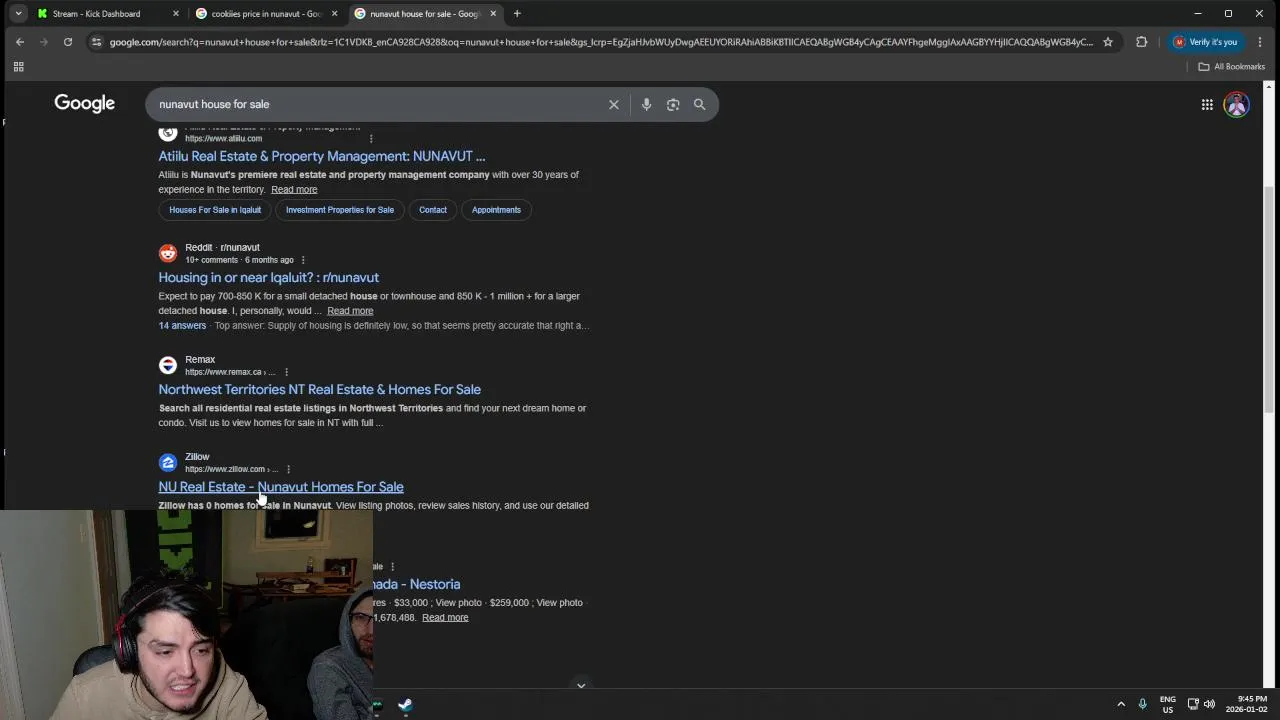Click View photo after $33,000
This screenshot has height=720, width=1280.
[x=459, y=603]
